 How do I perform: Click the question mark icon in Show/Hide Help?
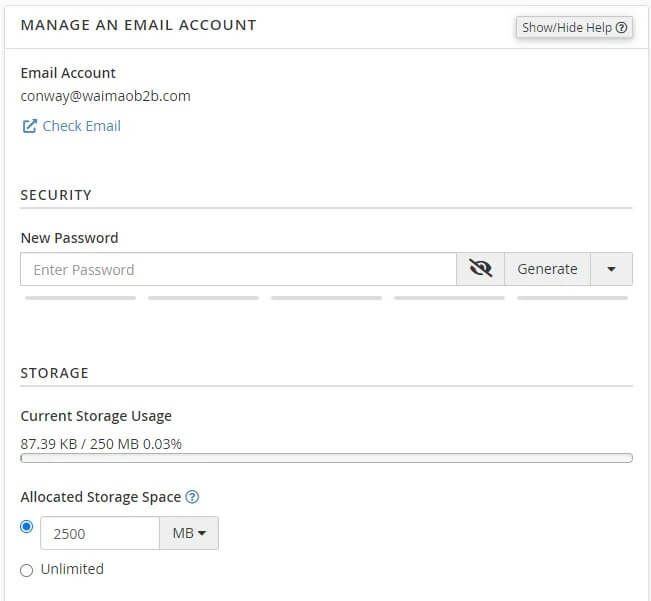[622, 27]
